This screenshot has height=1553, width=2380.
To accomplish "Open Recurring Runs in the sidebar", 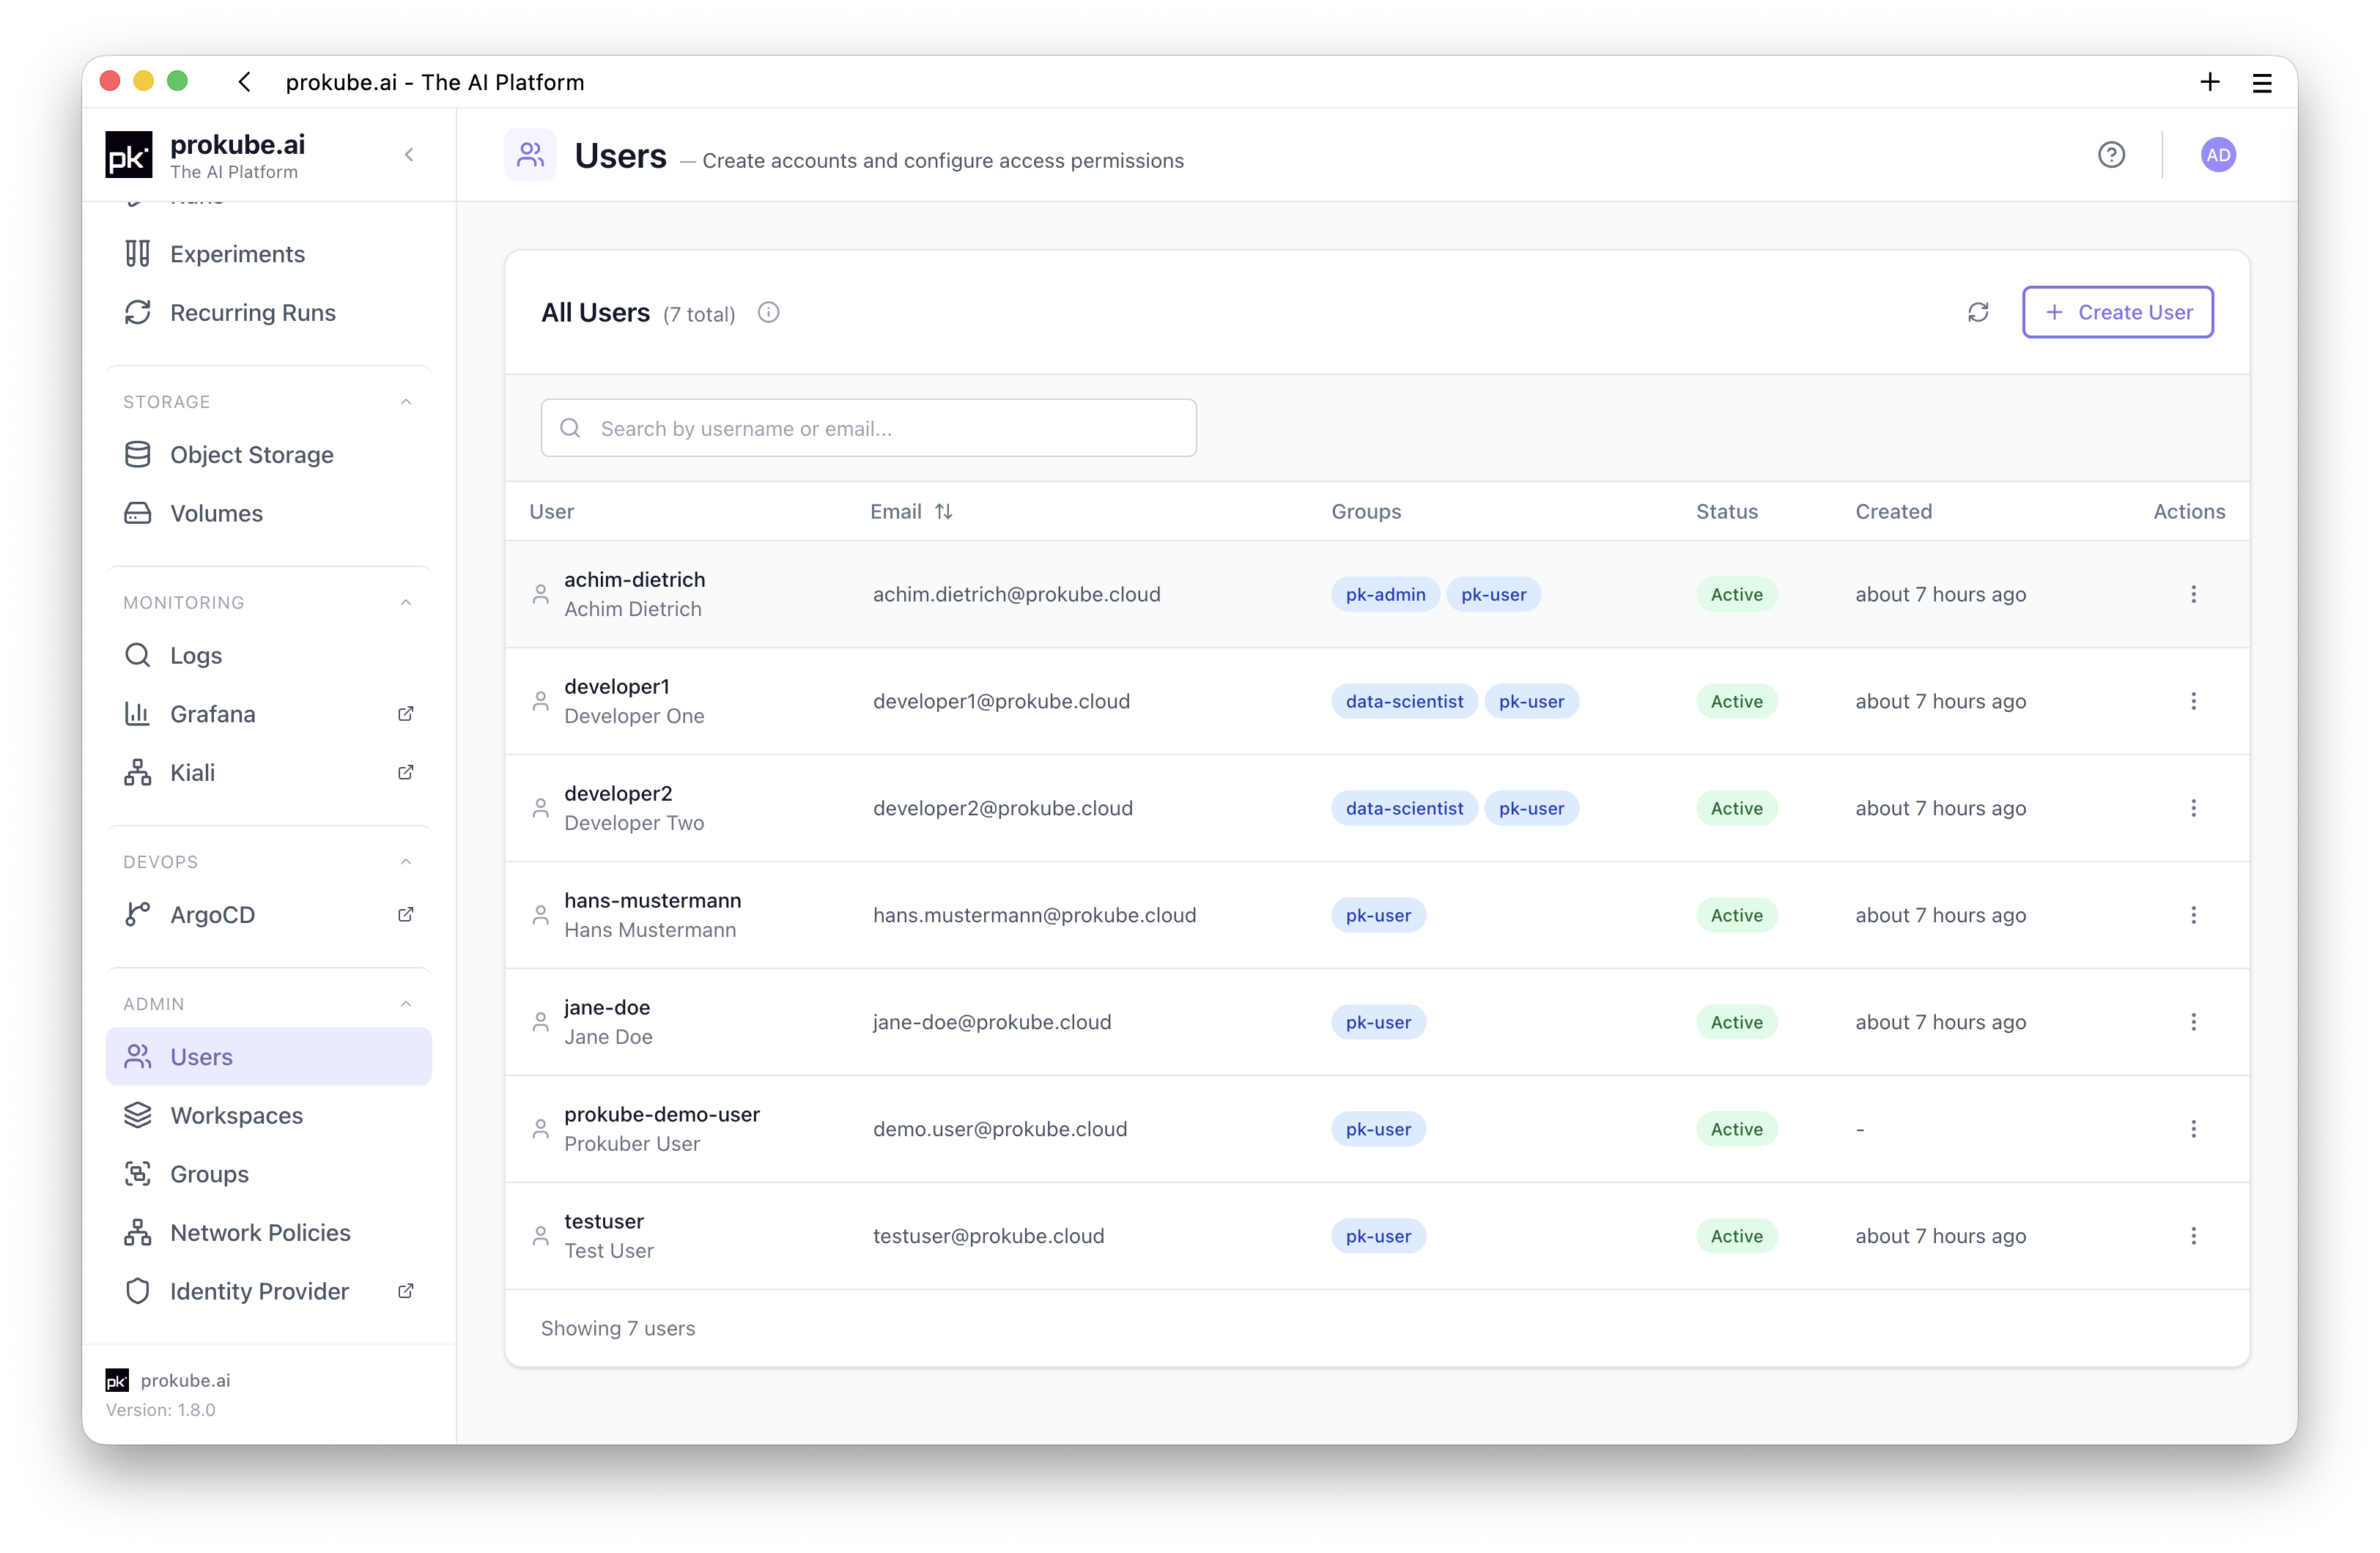I will [x=268, y=313].
